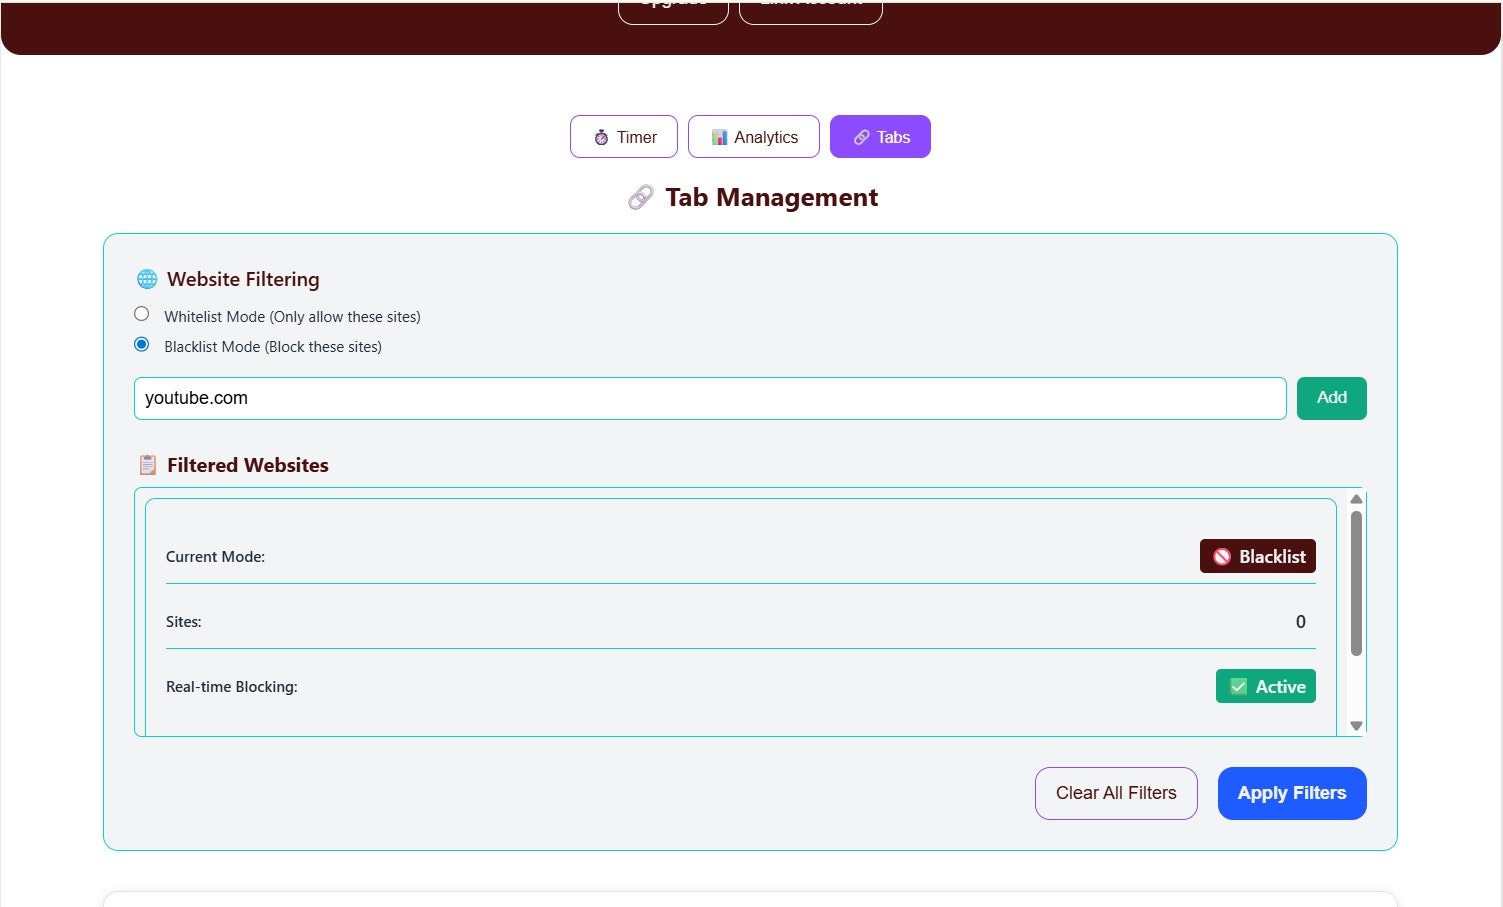Click the youtube.com input field
The image size is (1503, 907).
710,398
